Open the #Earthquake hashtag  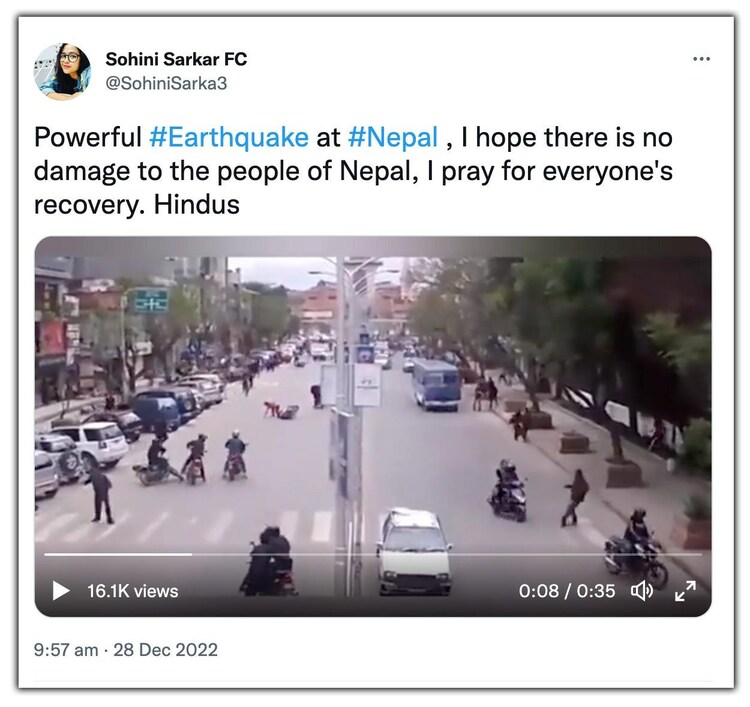click(x=229, y=137)
